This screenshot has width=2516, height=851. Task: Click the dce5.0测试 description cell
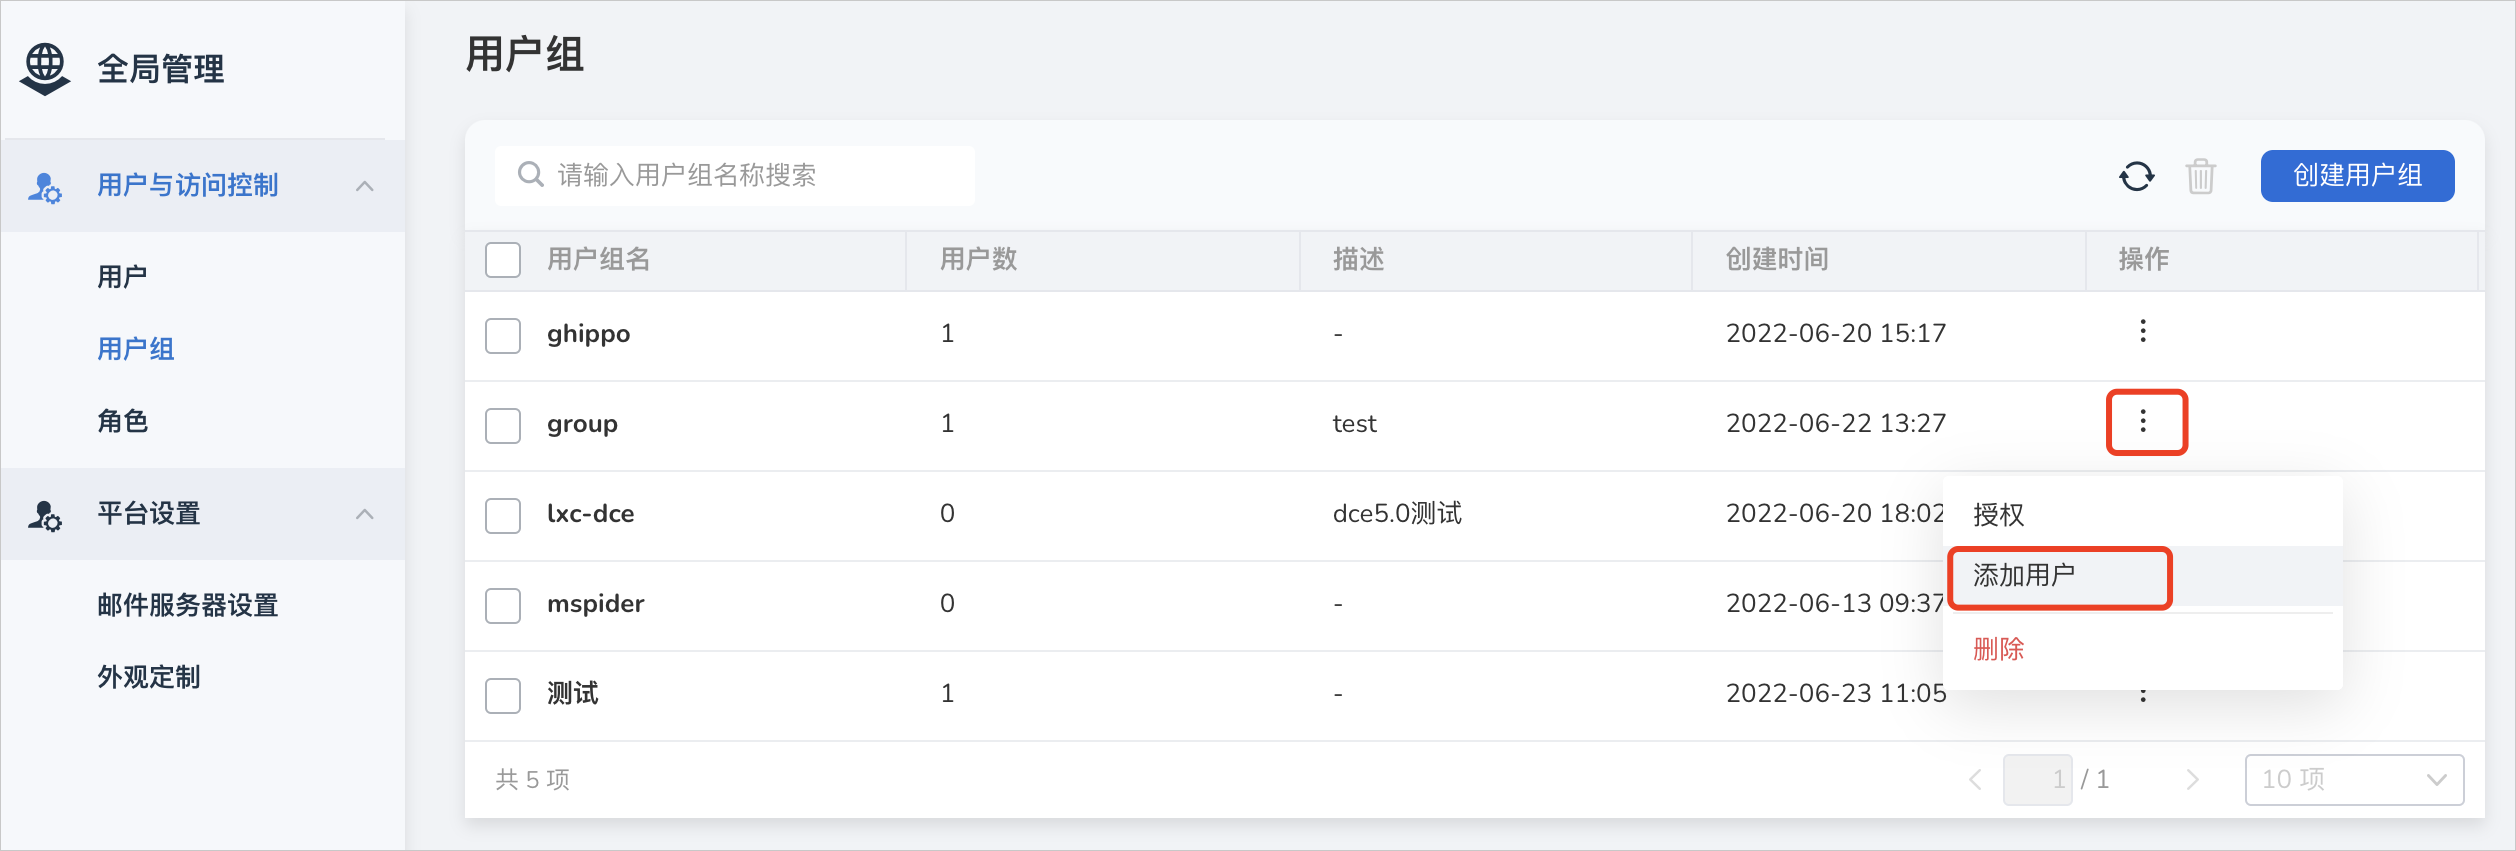(1397, 513)
